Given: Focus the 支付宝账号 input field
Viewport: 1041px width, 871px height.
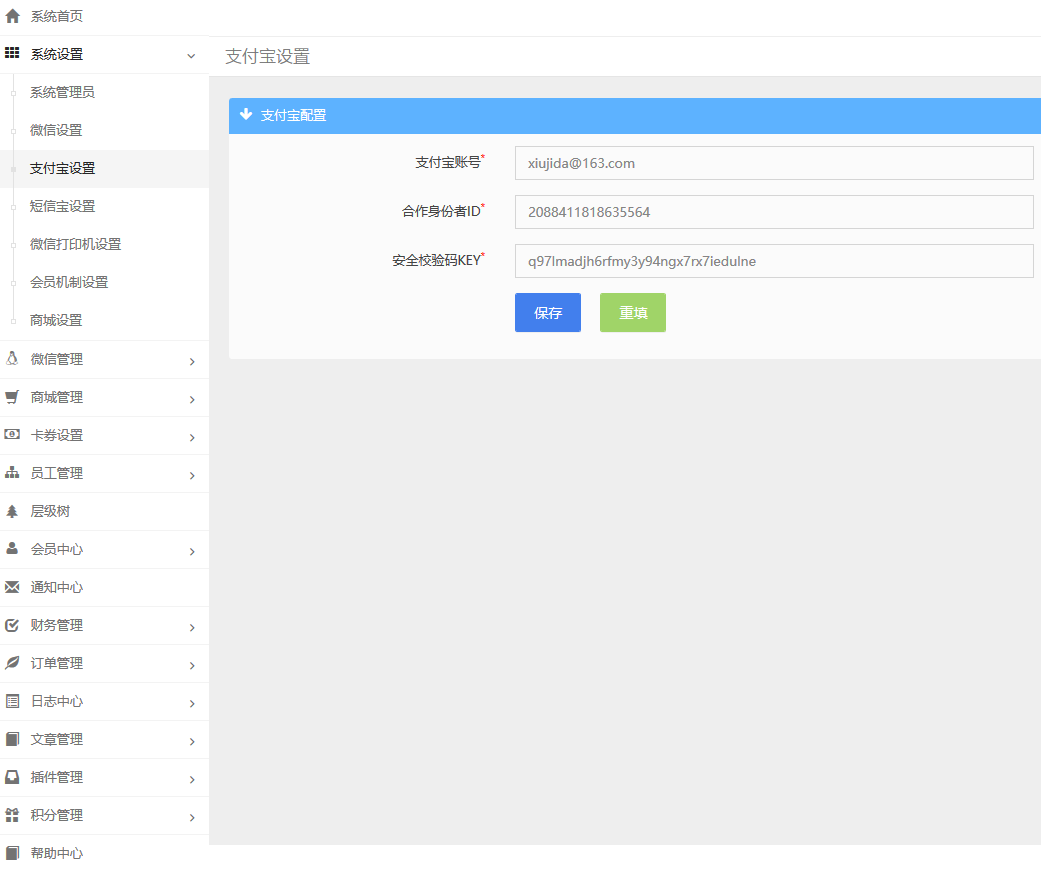Looking at the screenshot, I should point(773,163).
